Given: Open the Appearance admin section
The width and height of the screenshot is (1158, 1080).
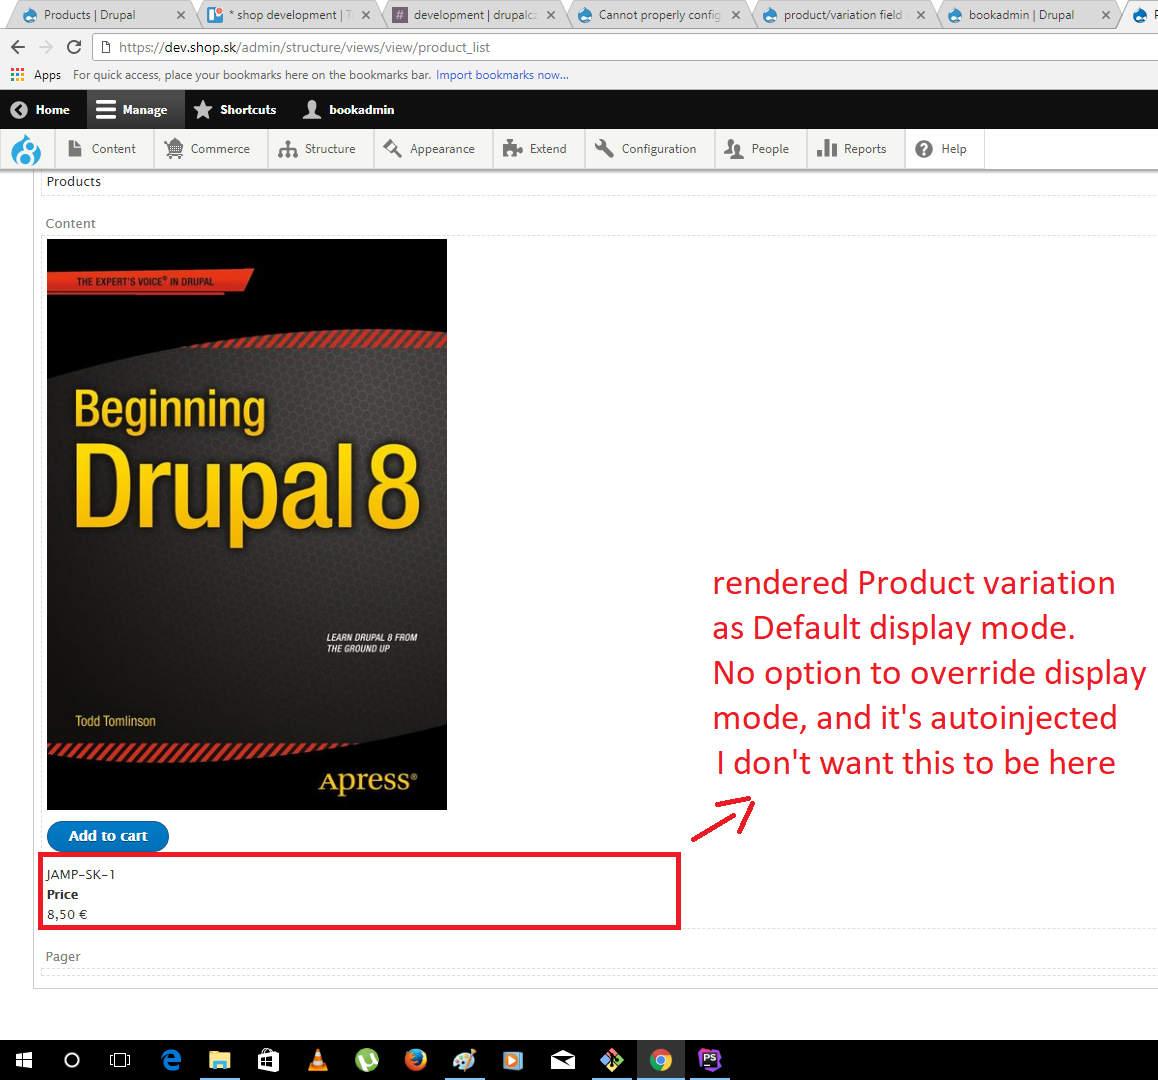Looking at the screenshot, I should [x=432, y=148].
